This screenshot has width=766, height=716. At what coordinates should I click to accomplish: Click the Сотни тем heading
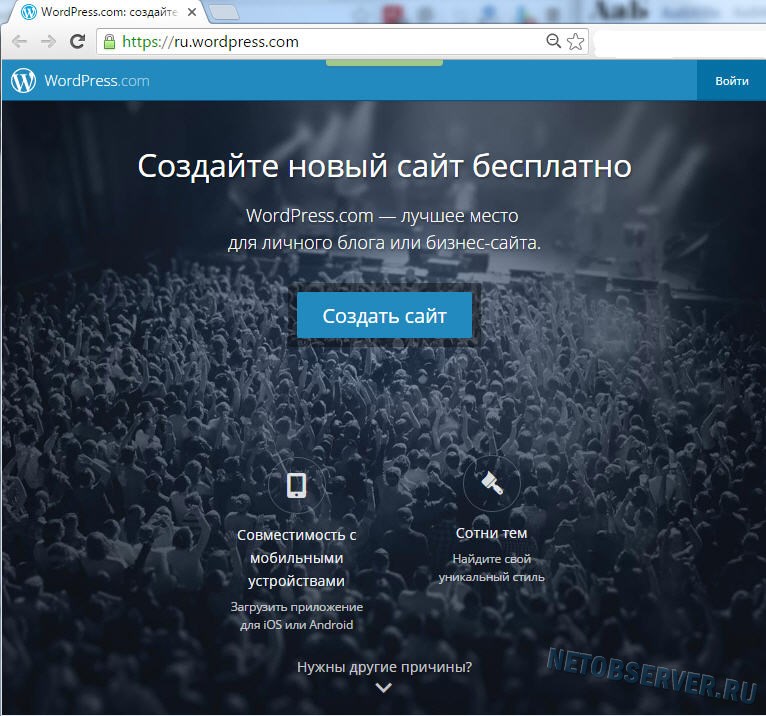491,533
